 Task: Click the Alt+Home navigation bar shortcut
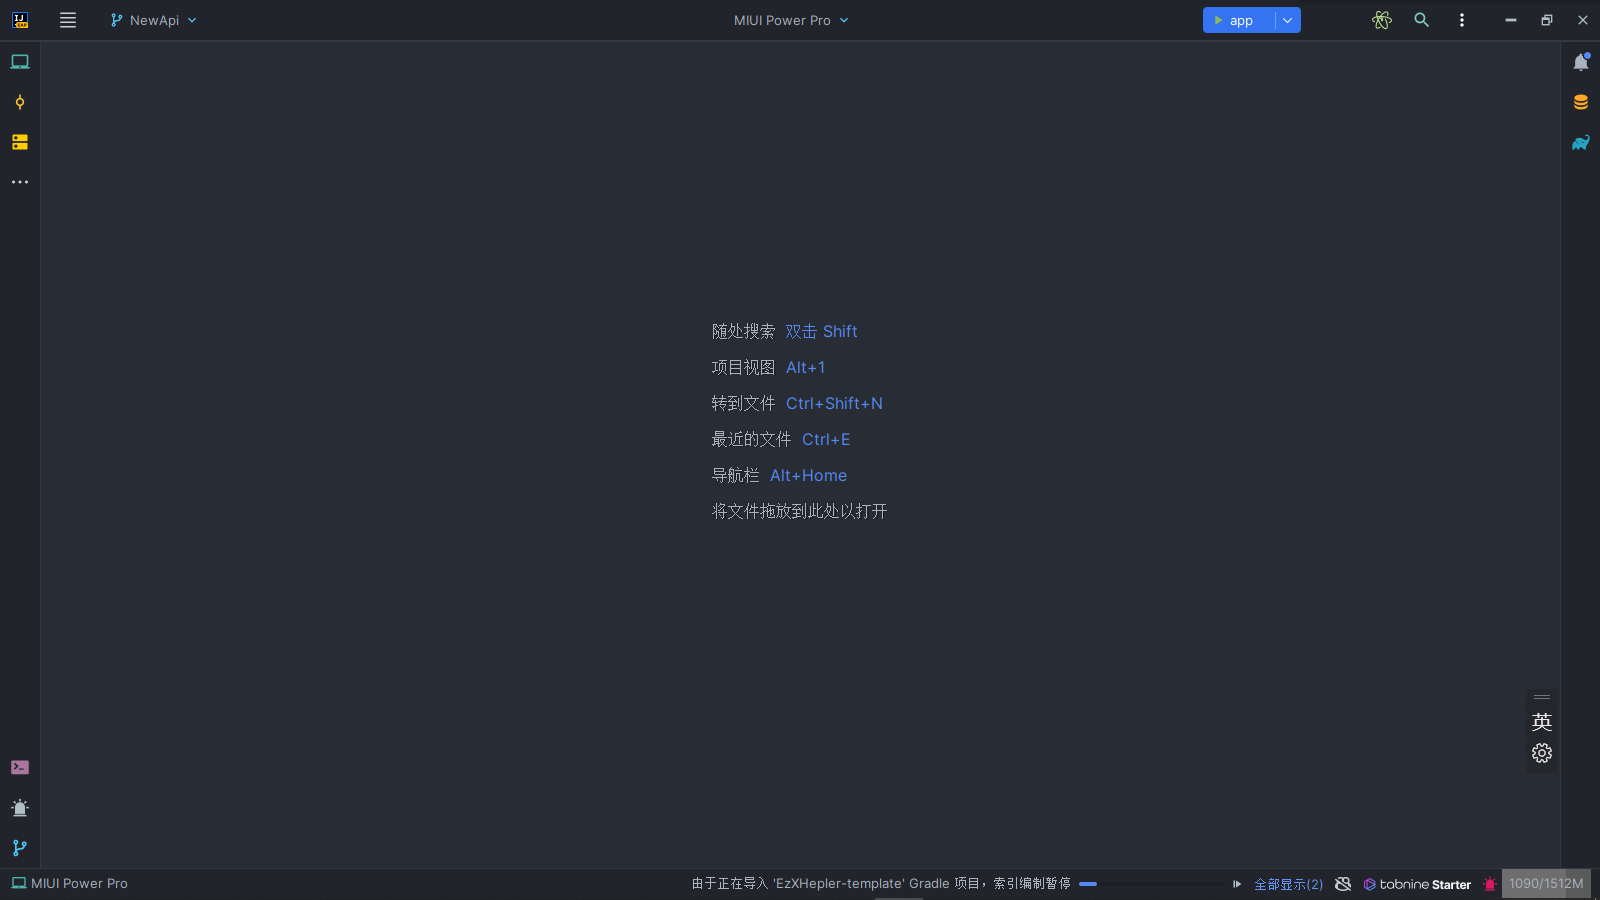pos(808,476)
